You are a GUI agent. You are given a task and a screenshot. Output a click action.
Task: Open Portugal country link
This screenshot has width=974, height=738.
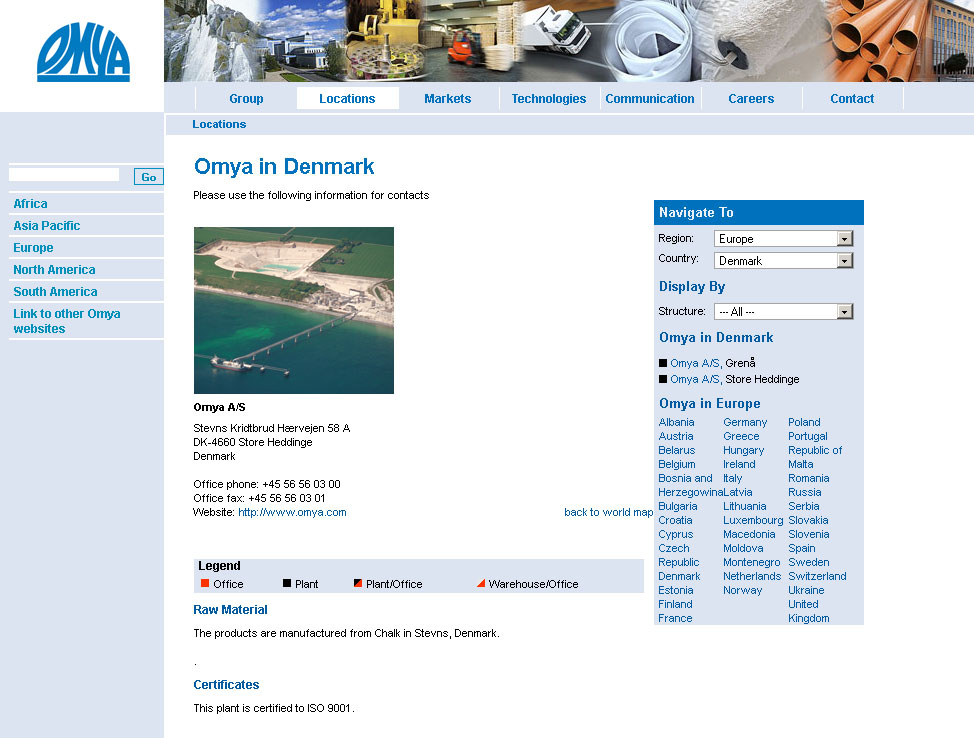808,436
